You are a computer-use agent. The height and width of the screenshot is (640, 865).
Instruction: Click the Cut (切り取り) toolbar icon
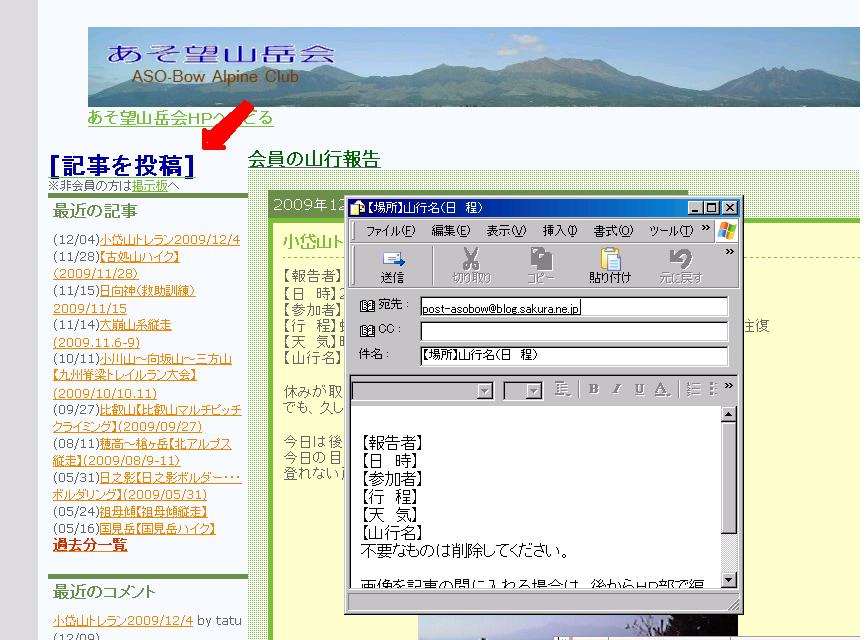(x=471, y=266)
